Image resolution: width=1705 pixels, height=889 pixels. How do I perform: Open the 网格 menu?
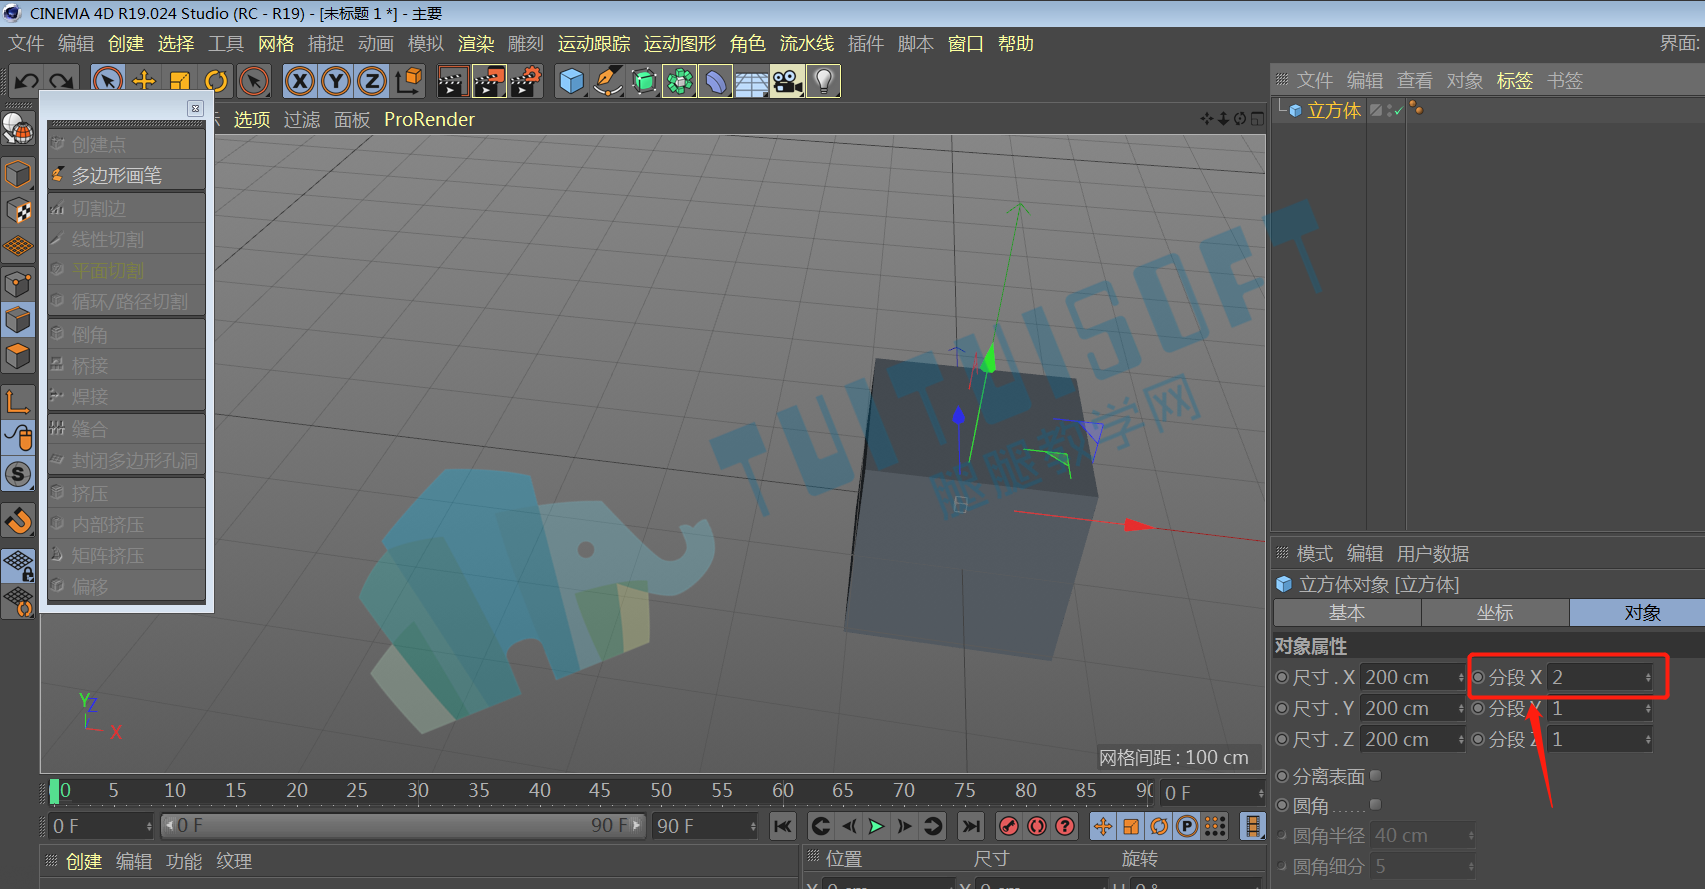(x=276, y=44)
